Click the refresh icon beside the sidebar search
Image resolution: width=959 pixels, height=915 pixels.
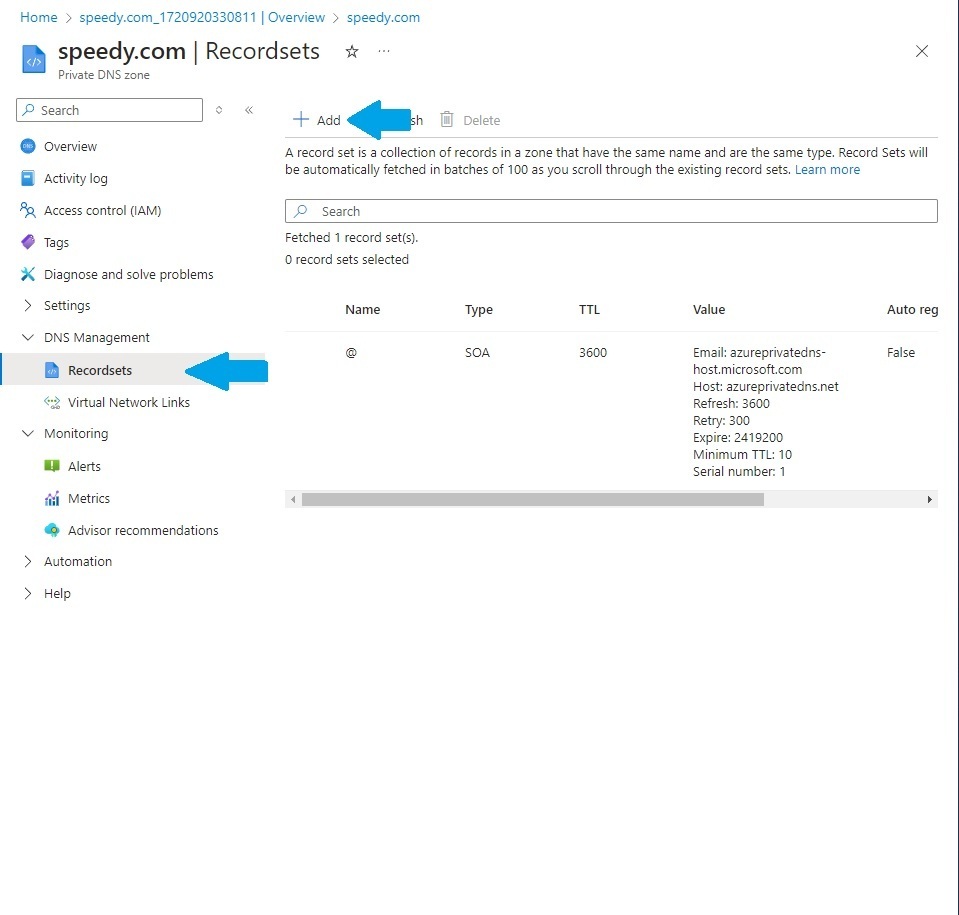coord(219,110)
